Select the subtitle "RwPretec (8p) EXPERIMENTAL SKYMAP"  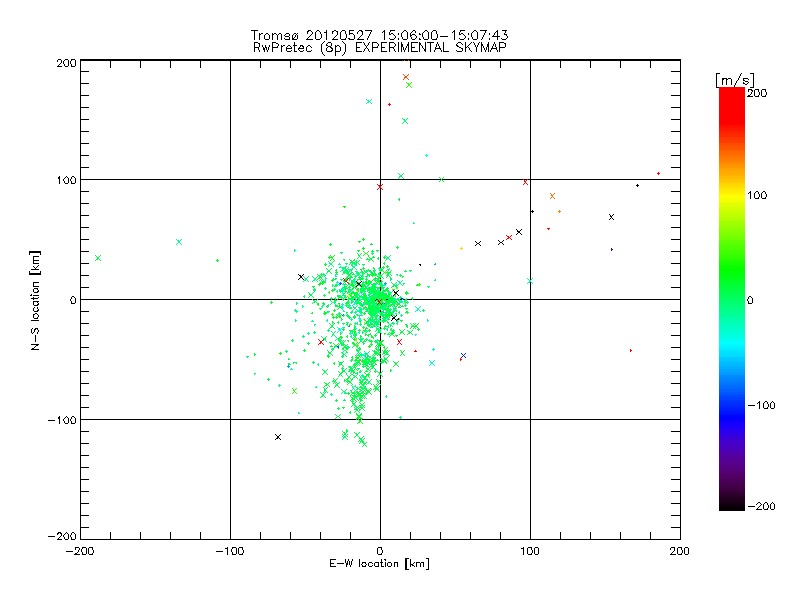380,48
